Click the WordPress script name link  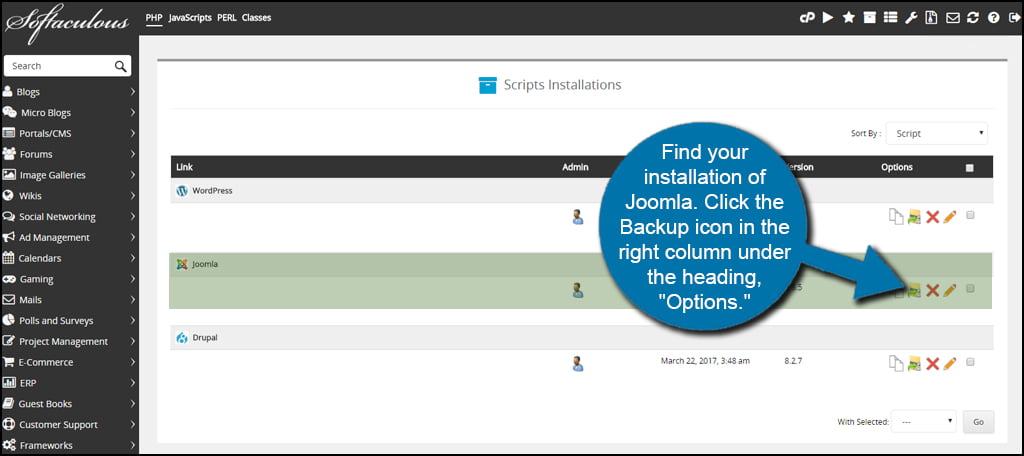(212, 191)
